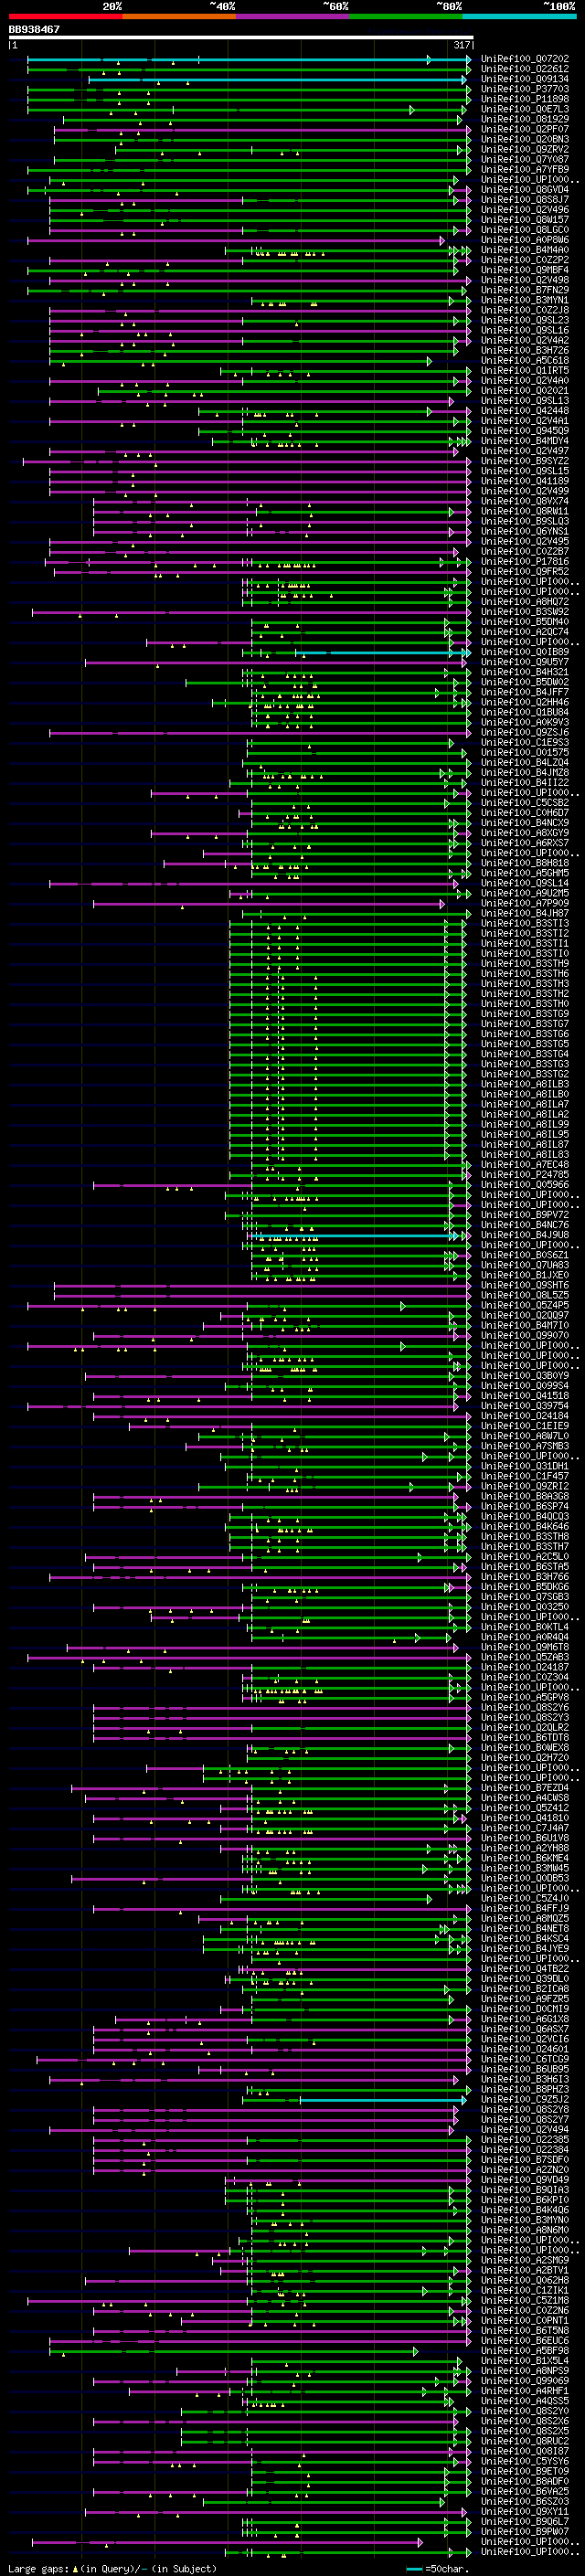Image resolution: width=585 pixels, height=2576 pixels.
Task: Select the UniRef100_Q8GVD4 label
Action: [525, 189]
